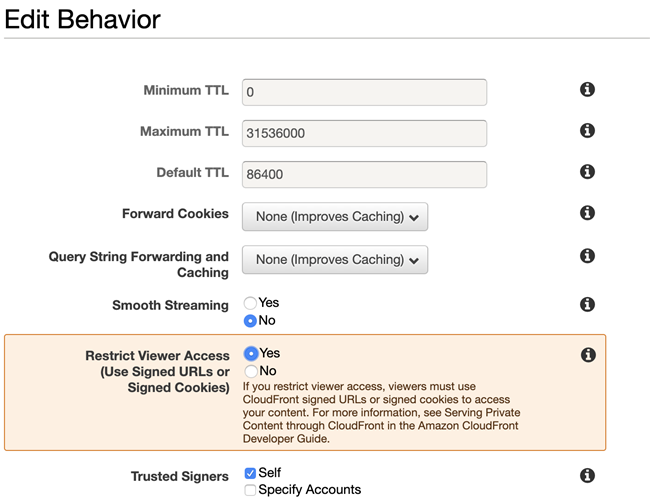
Task: Click into the Default TTL field
Action: click(364, 174)
